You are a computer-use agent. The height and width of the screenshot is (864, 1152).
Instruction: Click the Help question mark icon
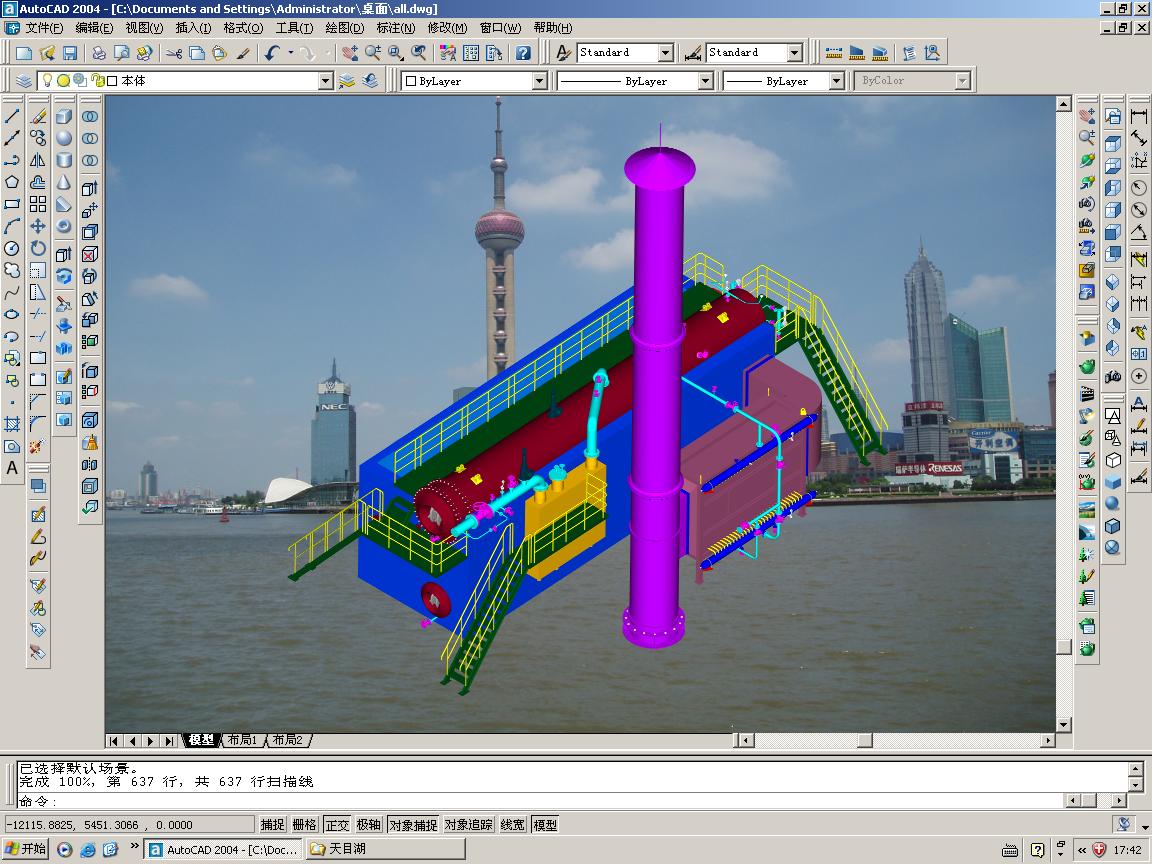tap(522, 53)
